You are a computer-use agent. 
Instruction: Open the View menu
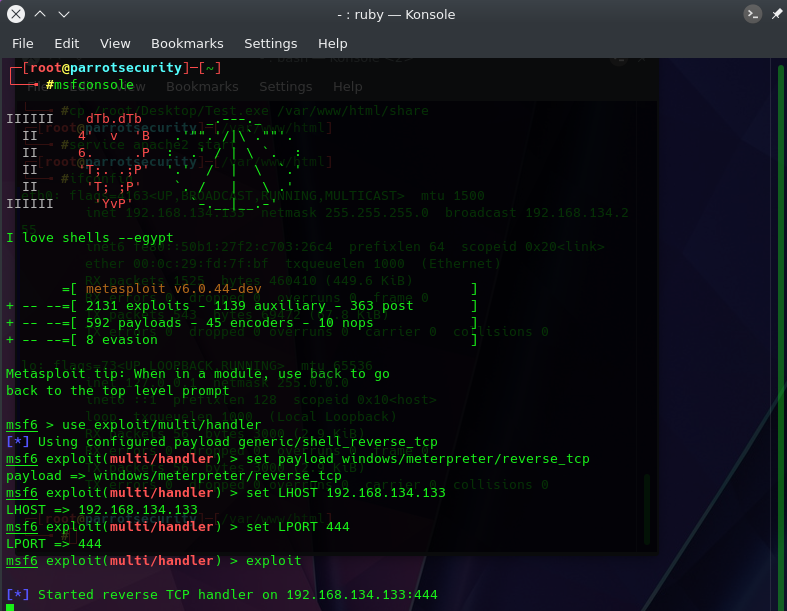[x=115, y=44]
